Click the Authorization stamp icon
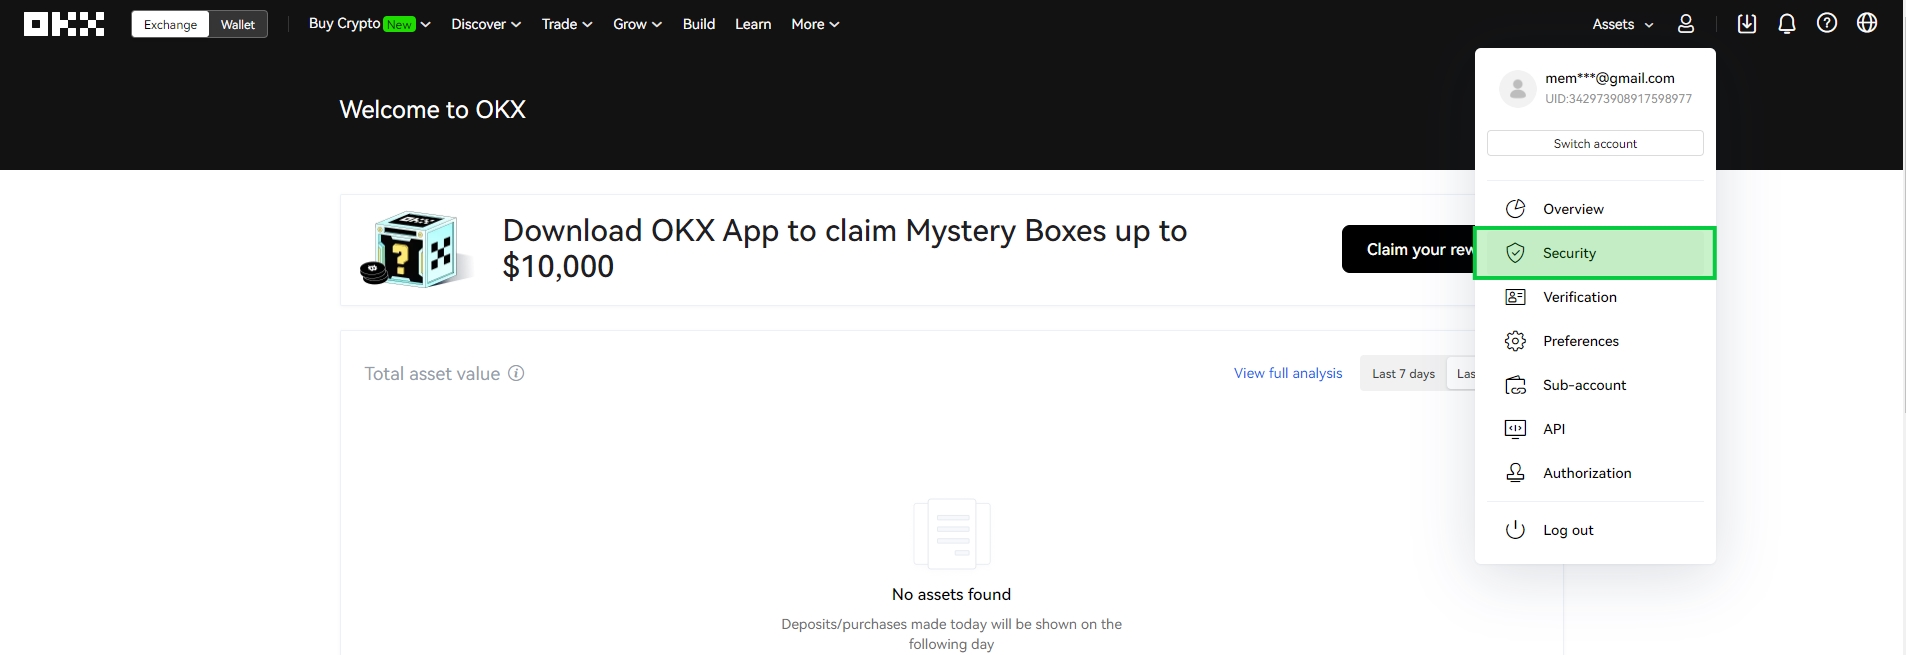Screen dimensions: 1906x655 point(1516,473)
